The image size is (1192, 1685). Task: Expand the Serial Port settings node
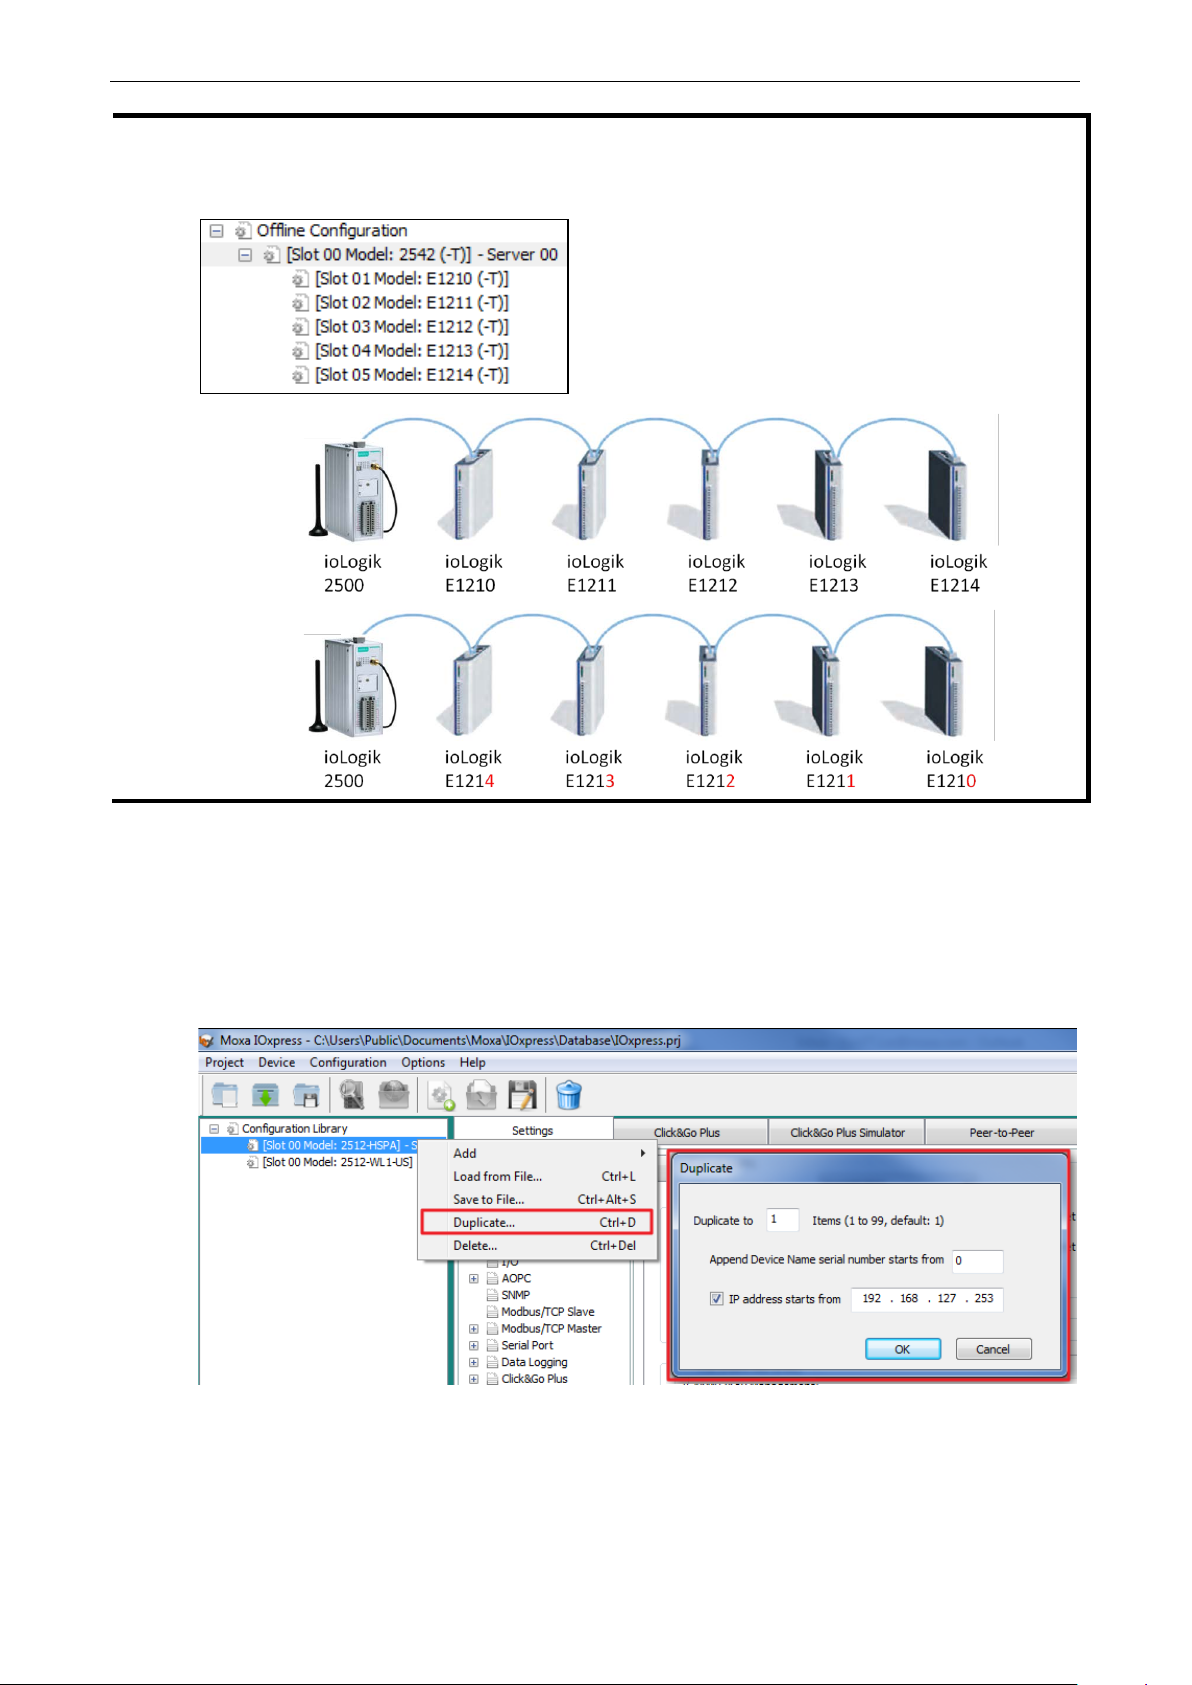[474, 1346]
